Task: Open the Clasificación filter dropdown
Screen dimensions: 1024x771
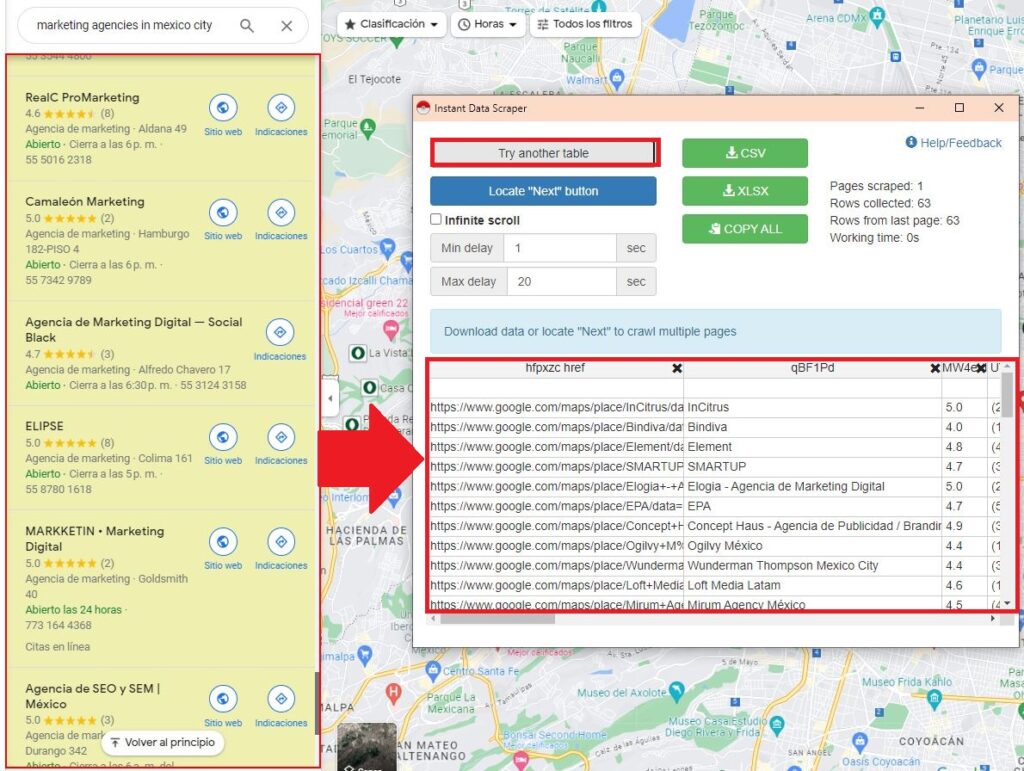Action: click(392, 24)
